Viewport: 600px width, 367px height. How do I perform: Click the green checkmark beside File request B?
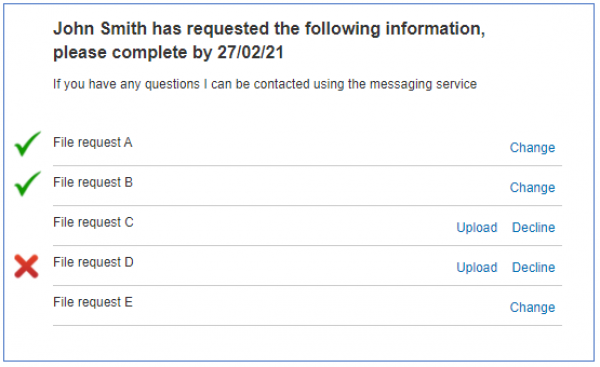coord(28,184)
